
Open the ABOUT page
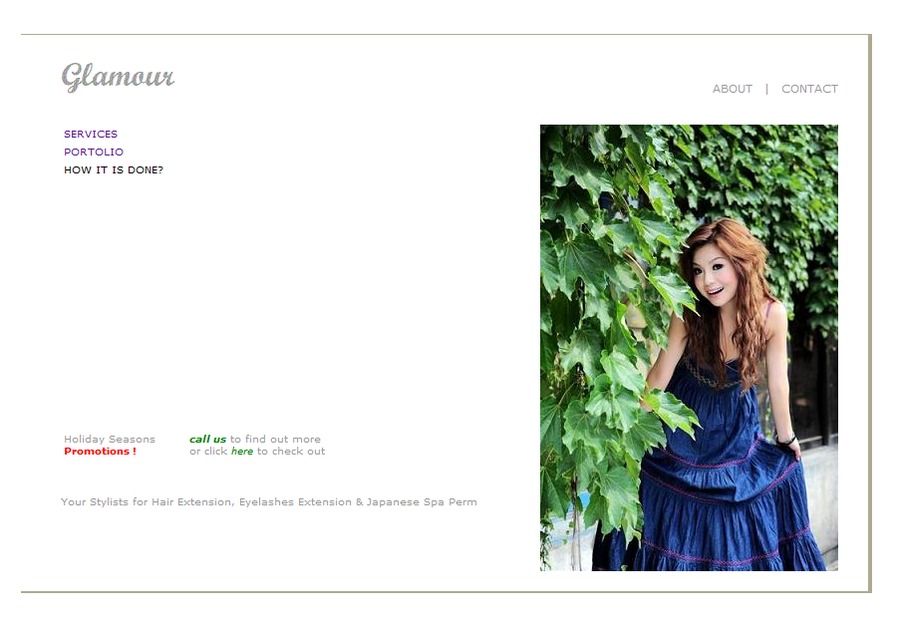(x=732, y=89)
